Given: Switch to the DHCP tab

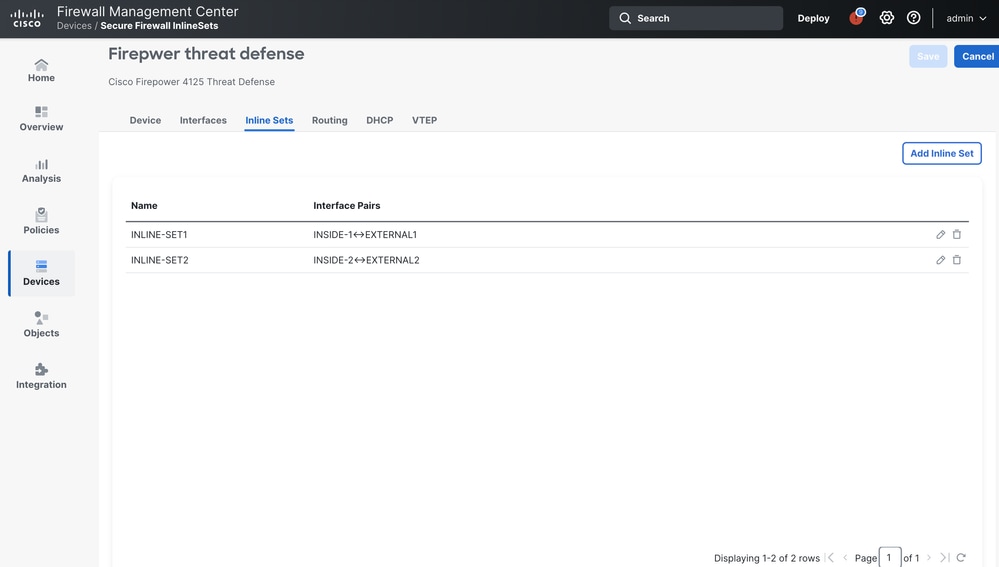Looking at the screenshot, I should (380, 120).
